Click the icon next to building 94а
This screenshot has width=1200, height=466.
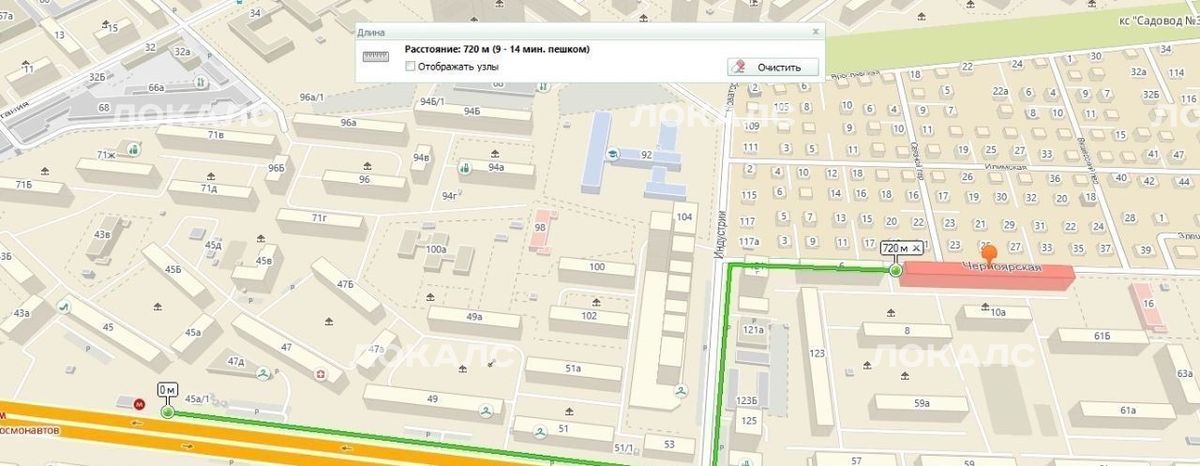[463, 168]
